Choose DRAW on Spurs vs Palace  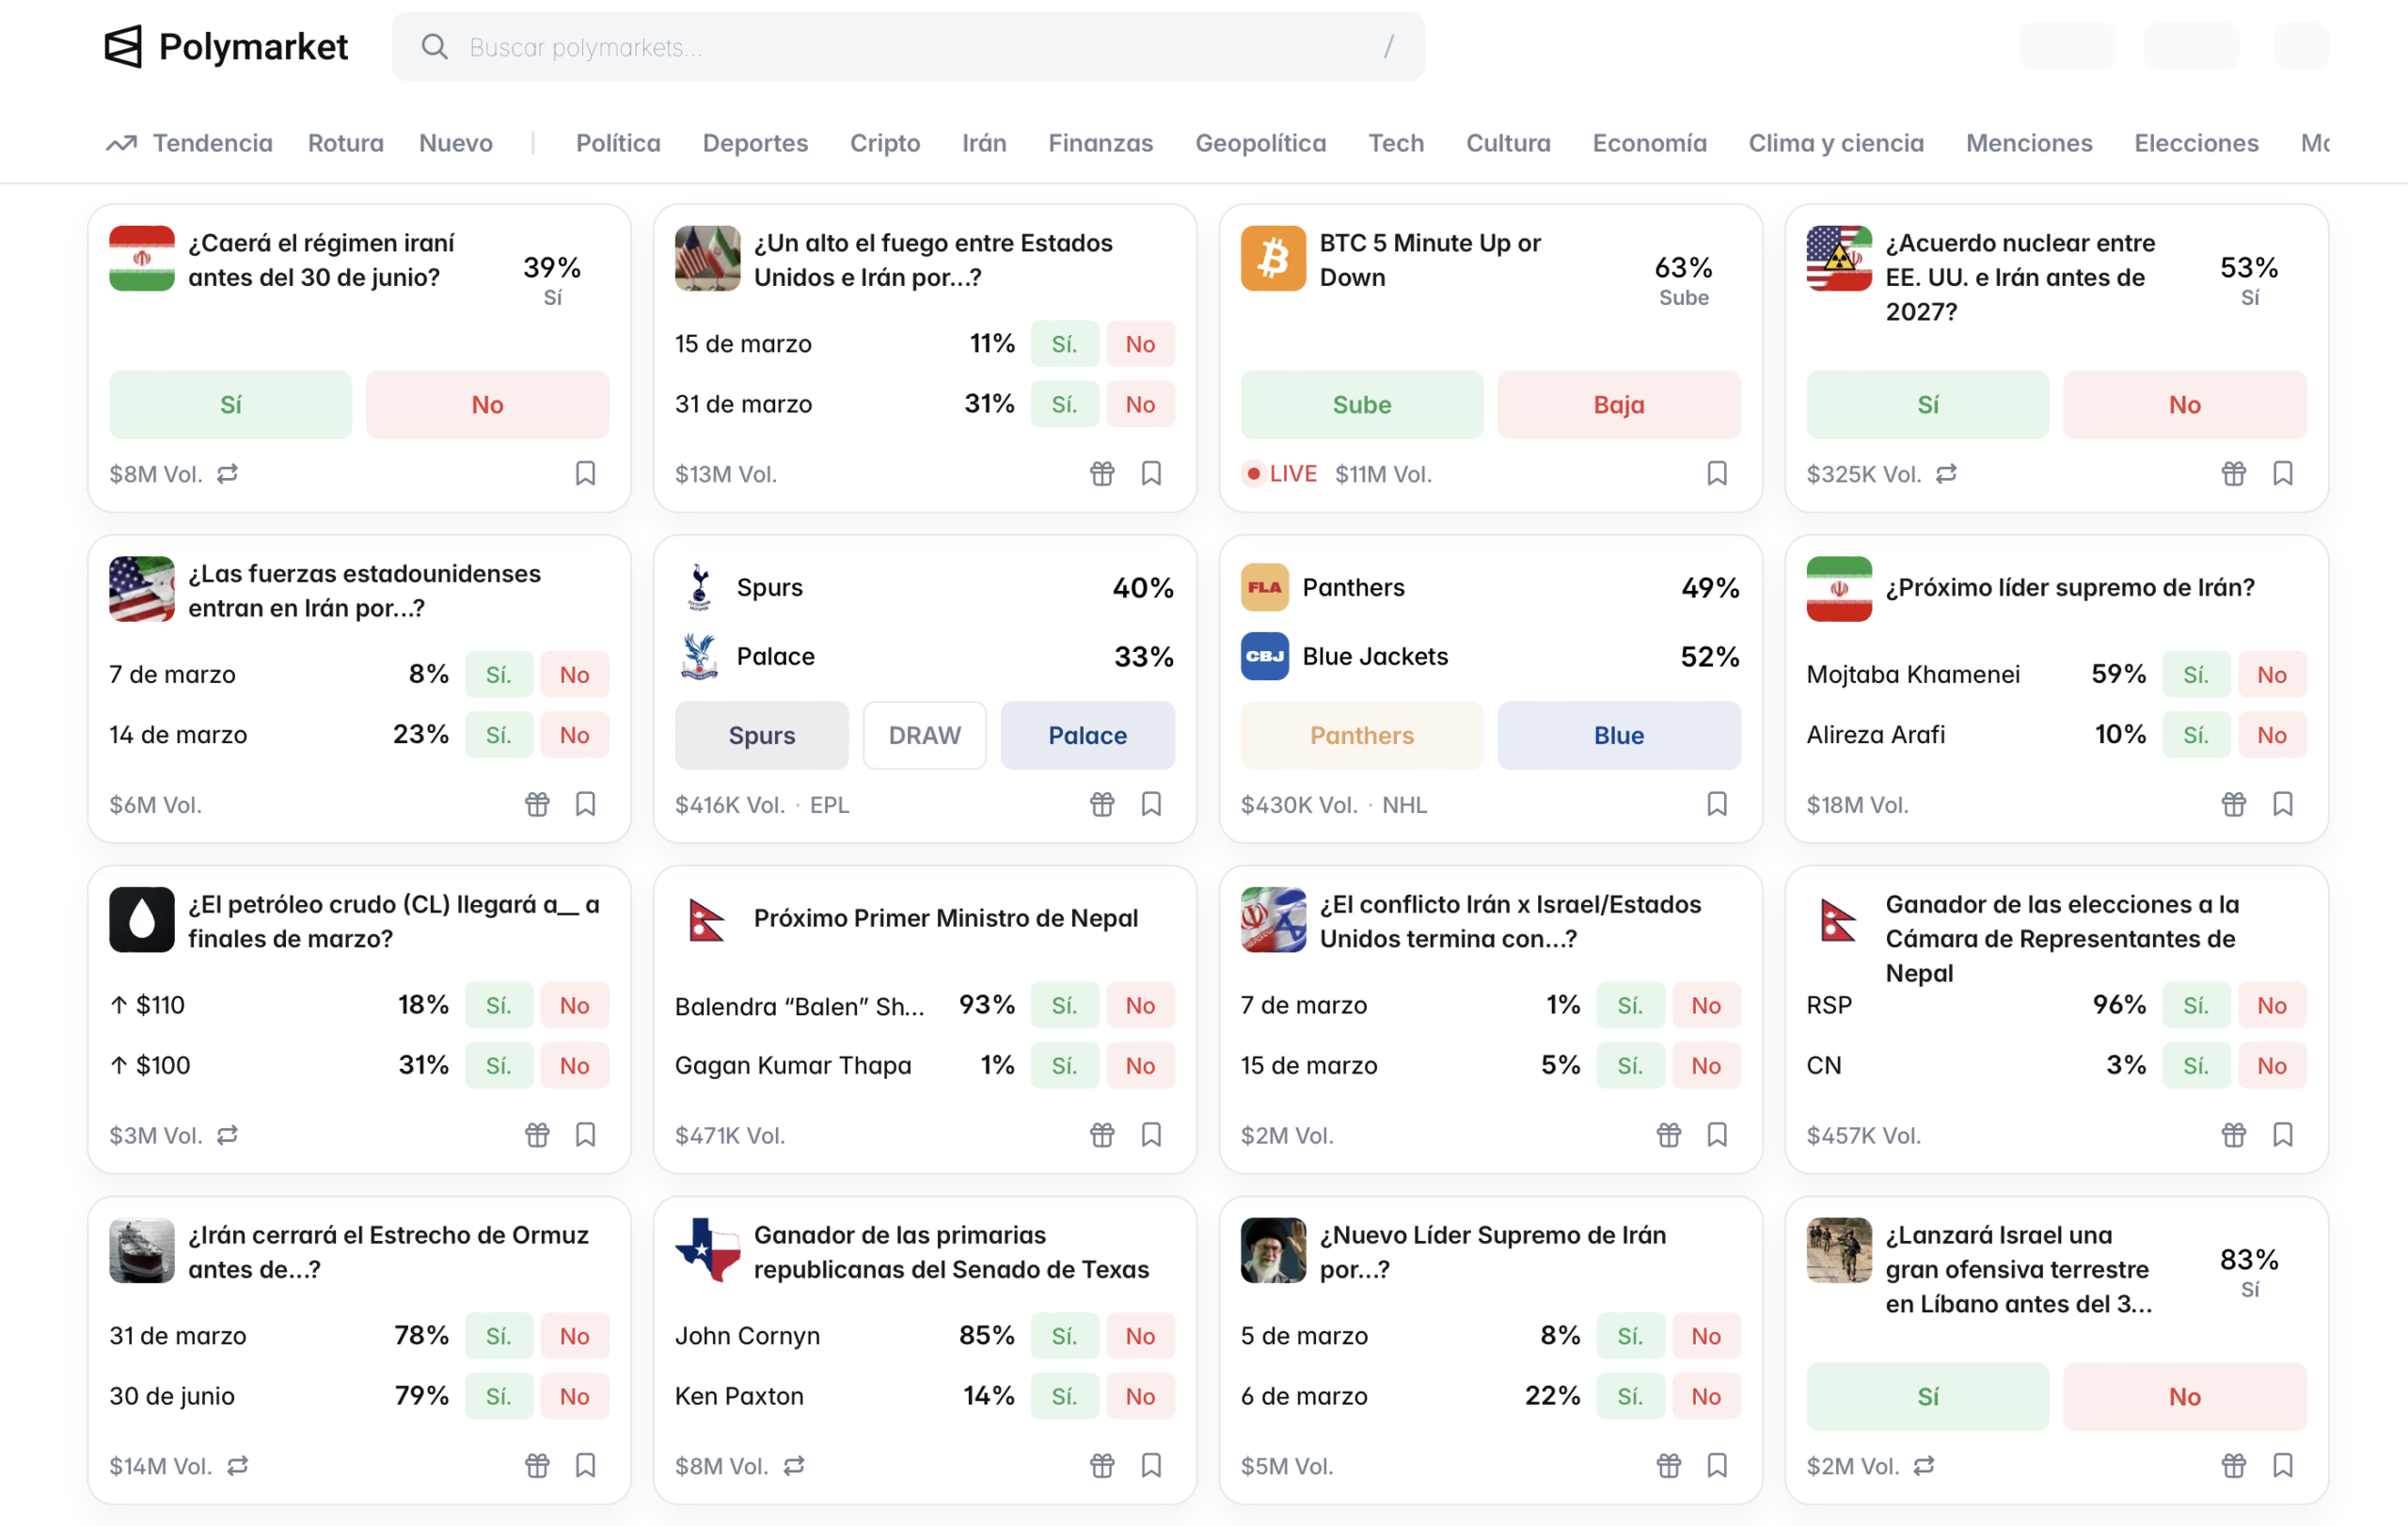pyautogui.click(x=924, y=735)
